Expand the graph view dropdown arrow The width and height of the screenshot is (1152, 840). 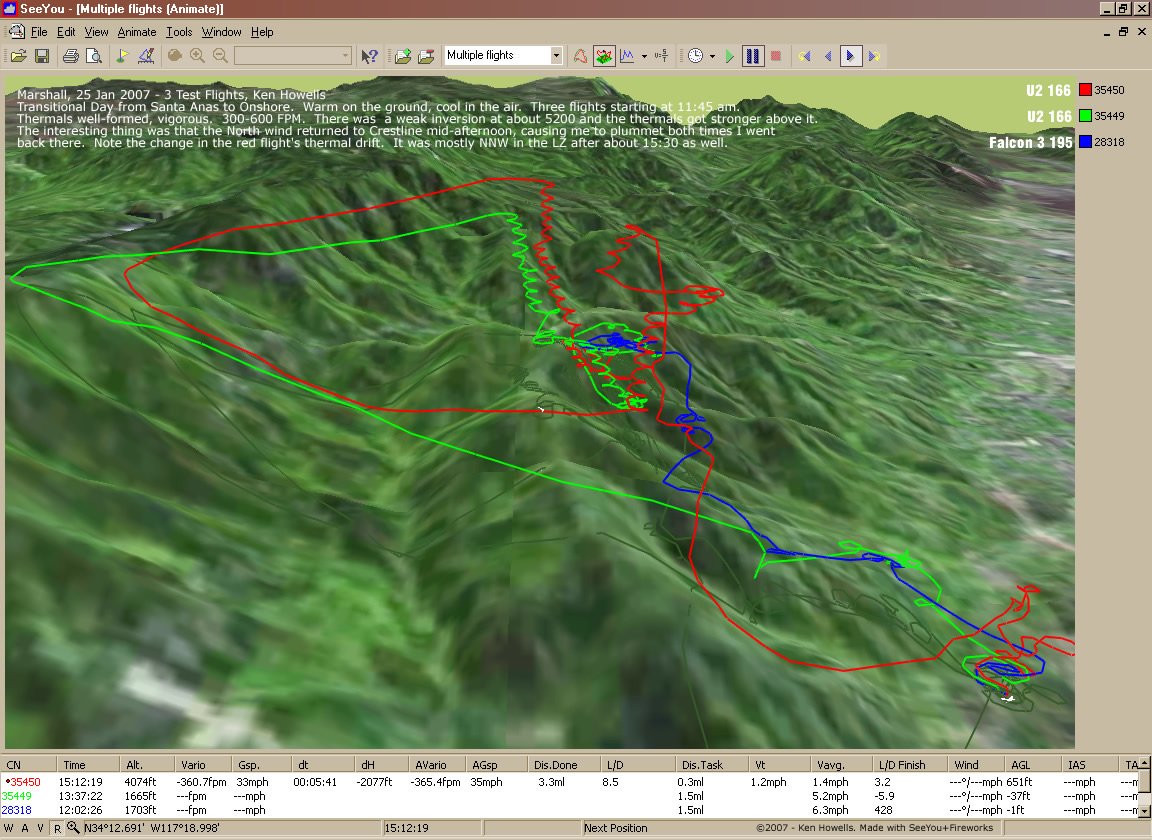(x=644, y=56)
